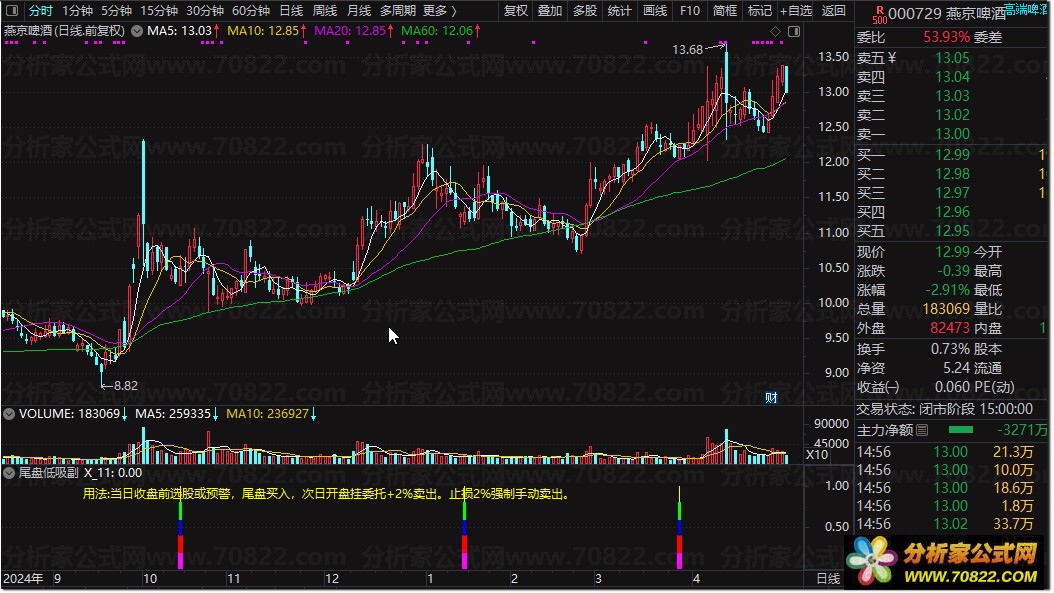
Task: Click 交易状态 闭市阶段 status line
Action: pyautogui.click(x=944, y=409)
